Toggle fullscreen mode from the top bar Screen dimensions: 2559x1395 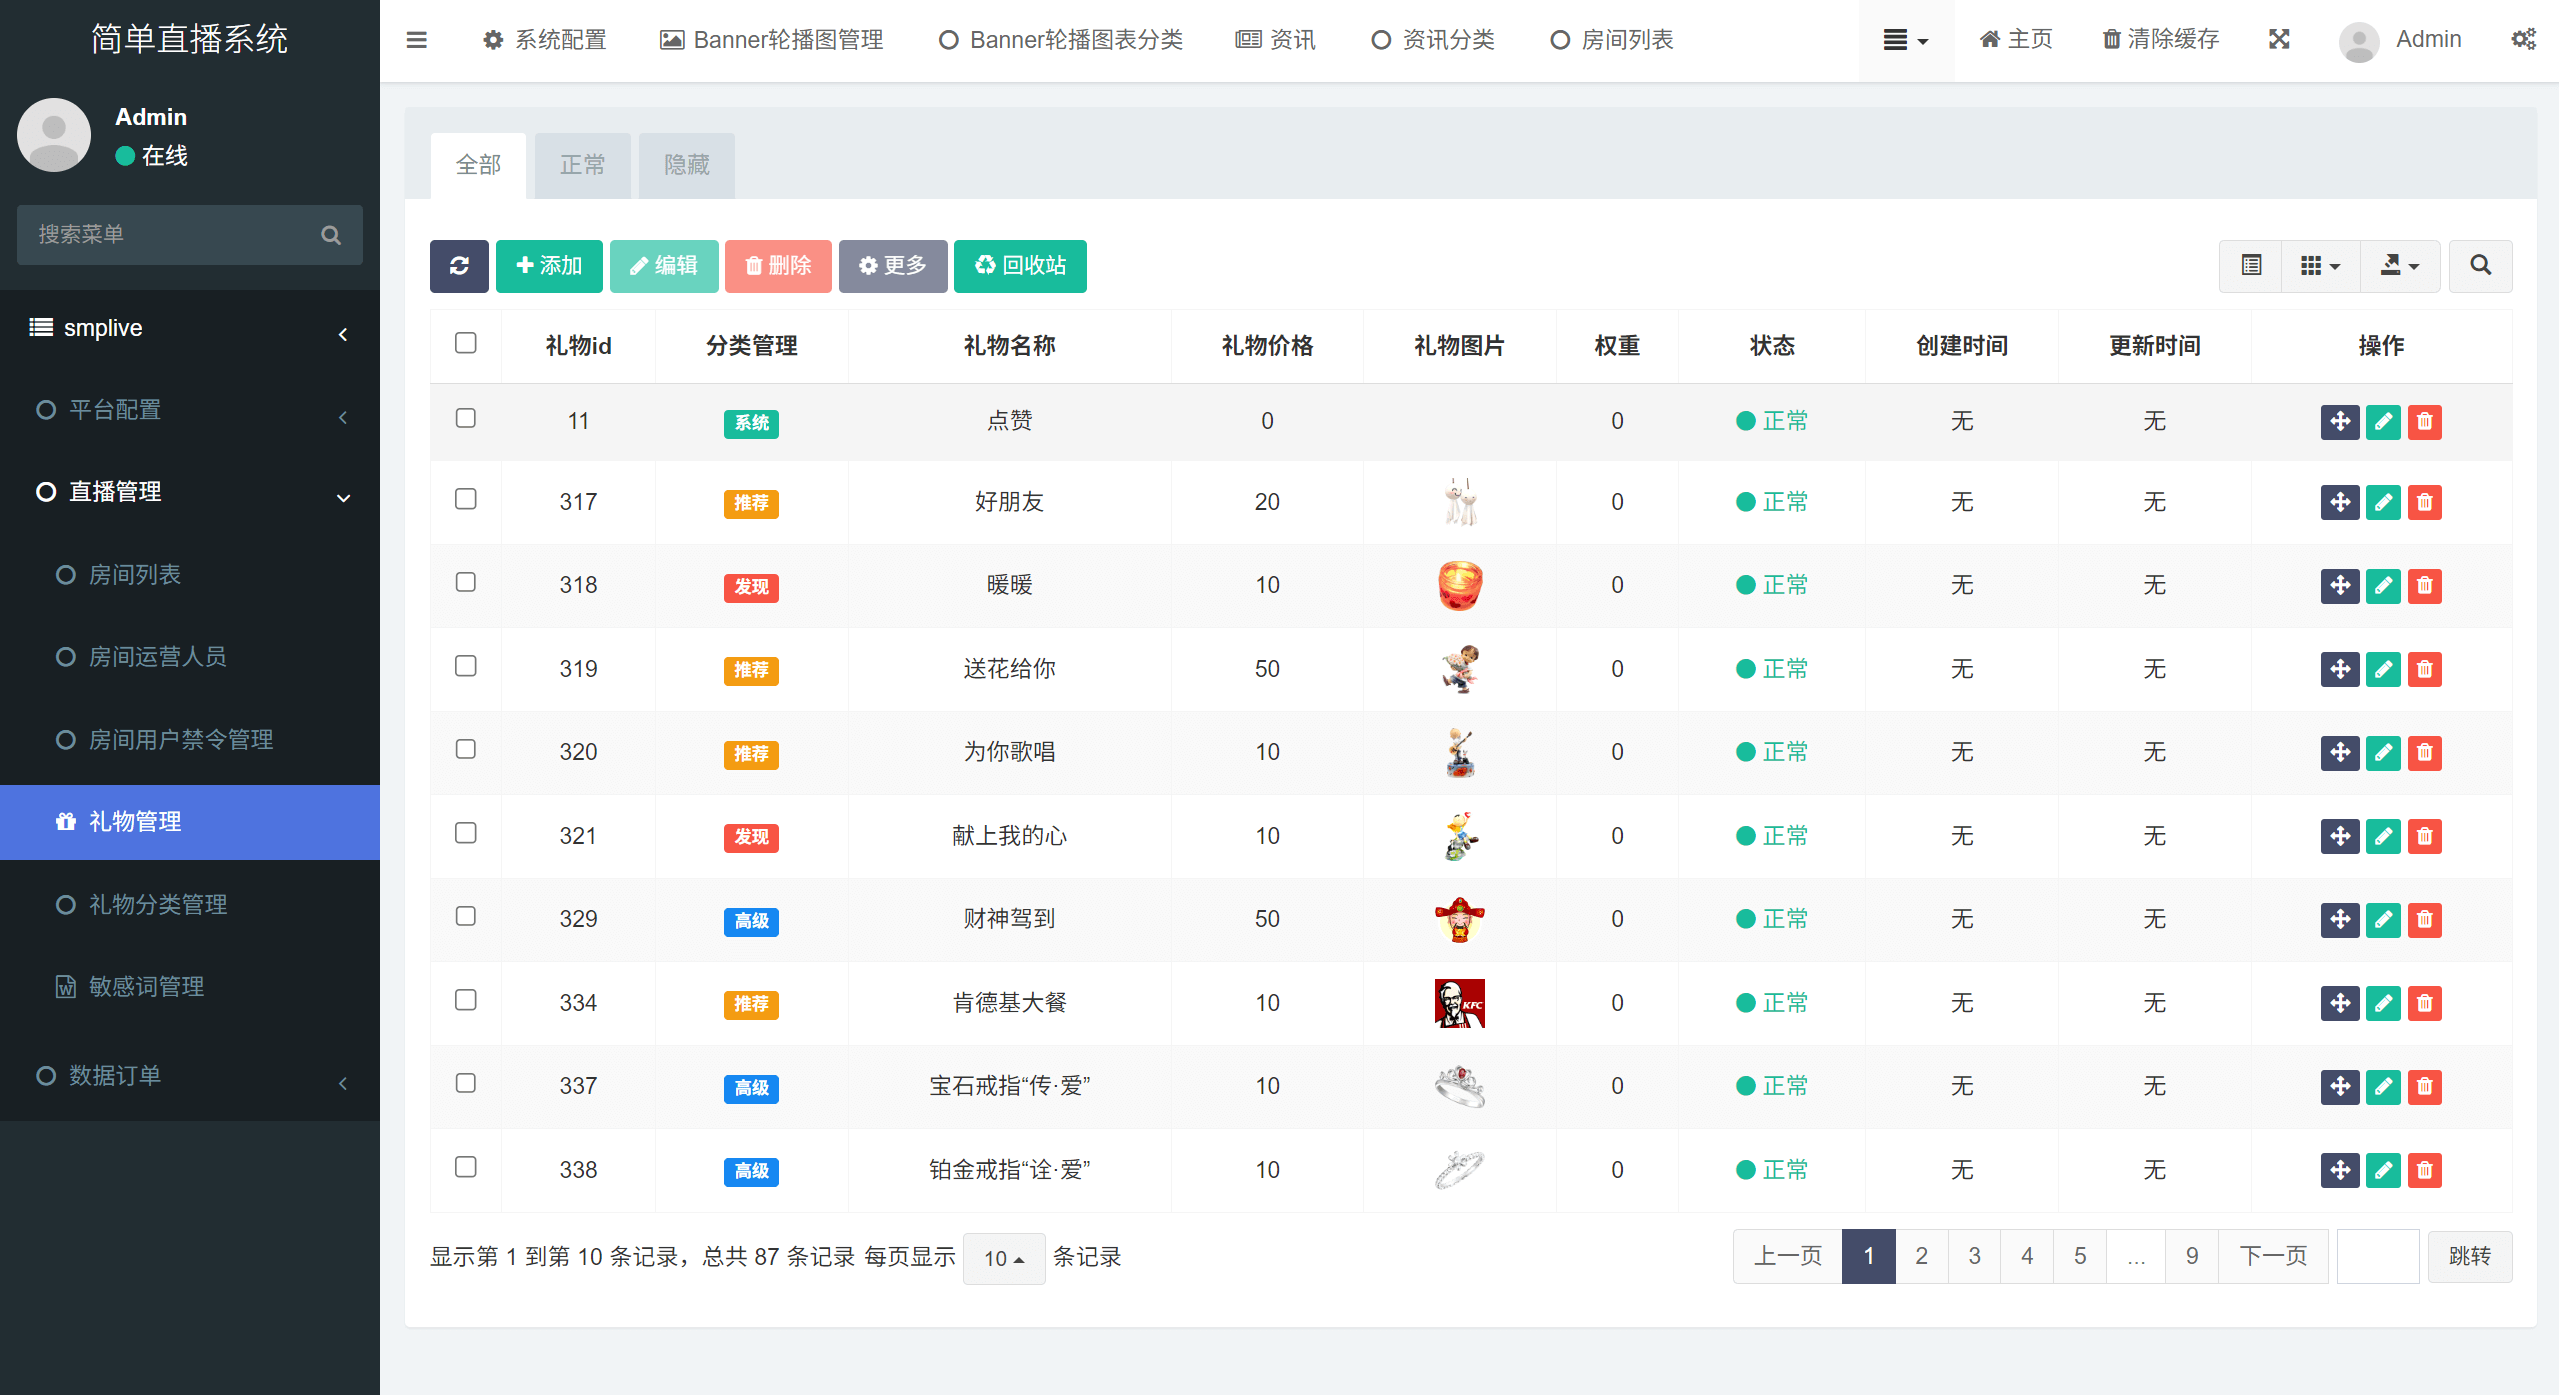click(x=2279, y=39)
